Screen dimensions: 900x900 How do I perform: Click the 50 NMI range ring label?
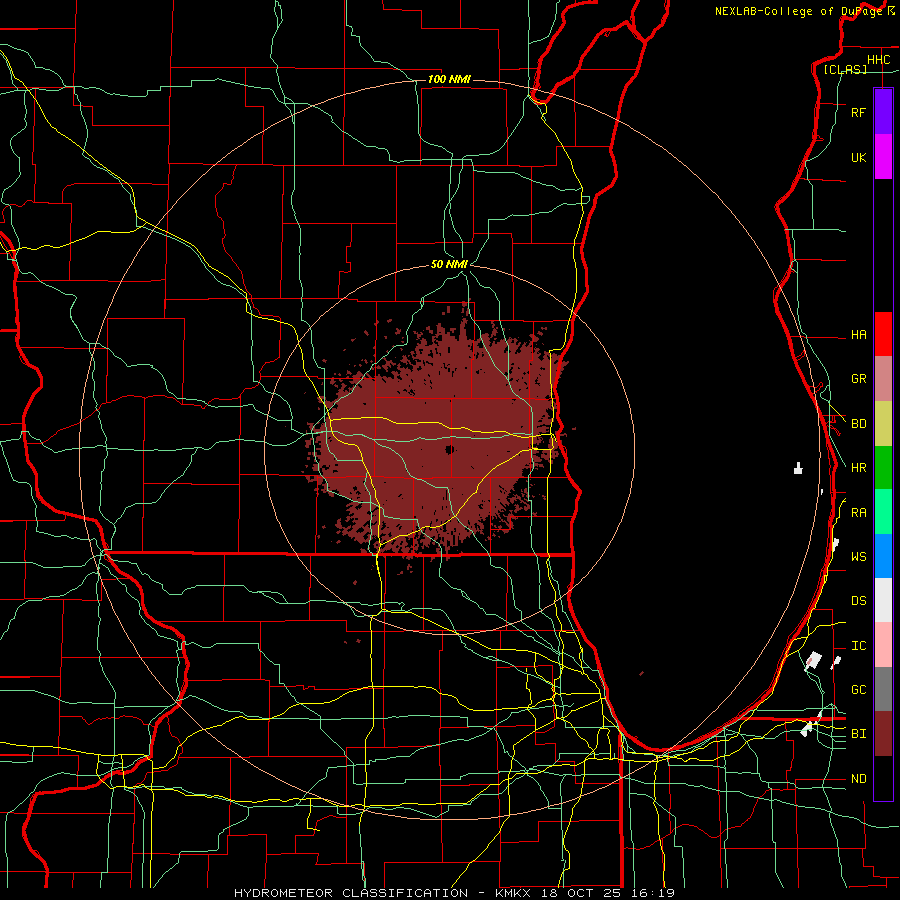449,264
